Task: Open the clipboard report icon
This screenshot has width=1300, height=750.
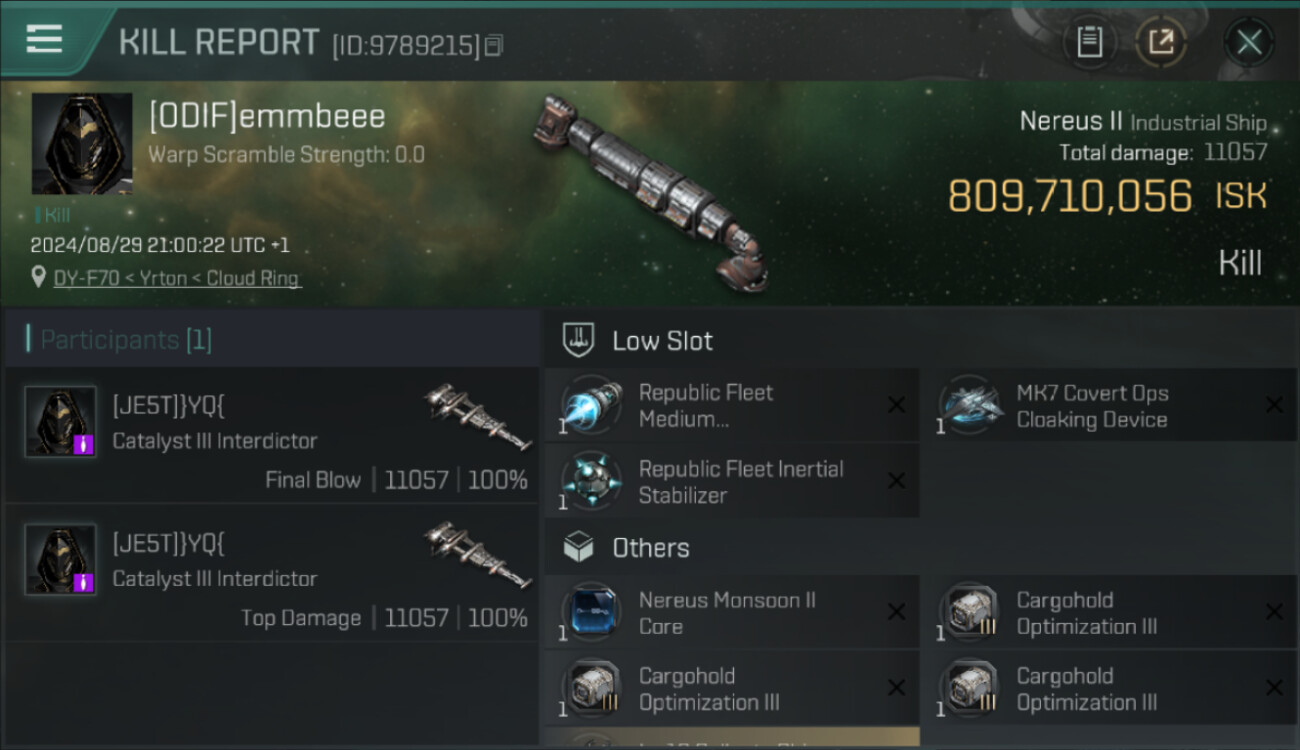Action: pyautogui.click(x=1089, y=42)
